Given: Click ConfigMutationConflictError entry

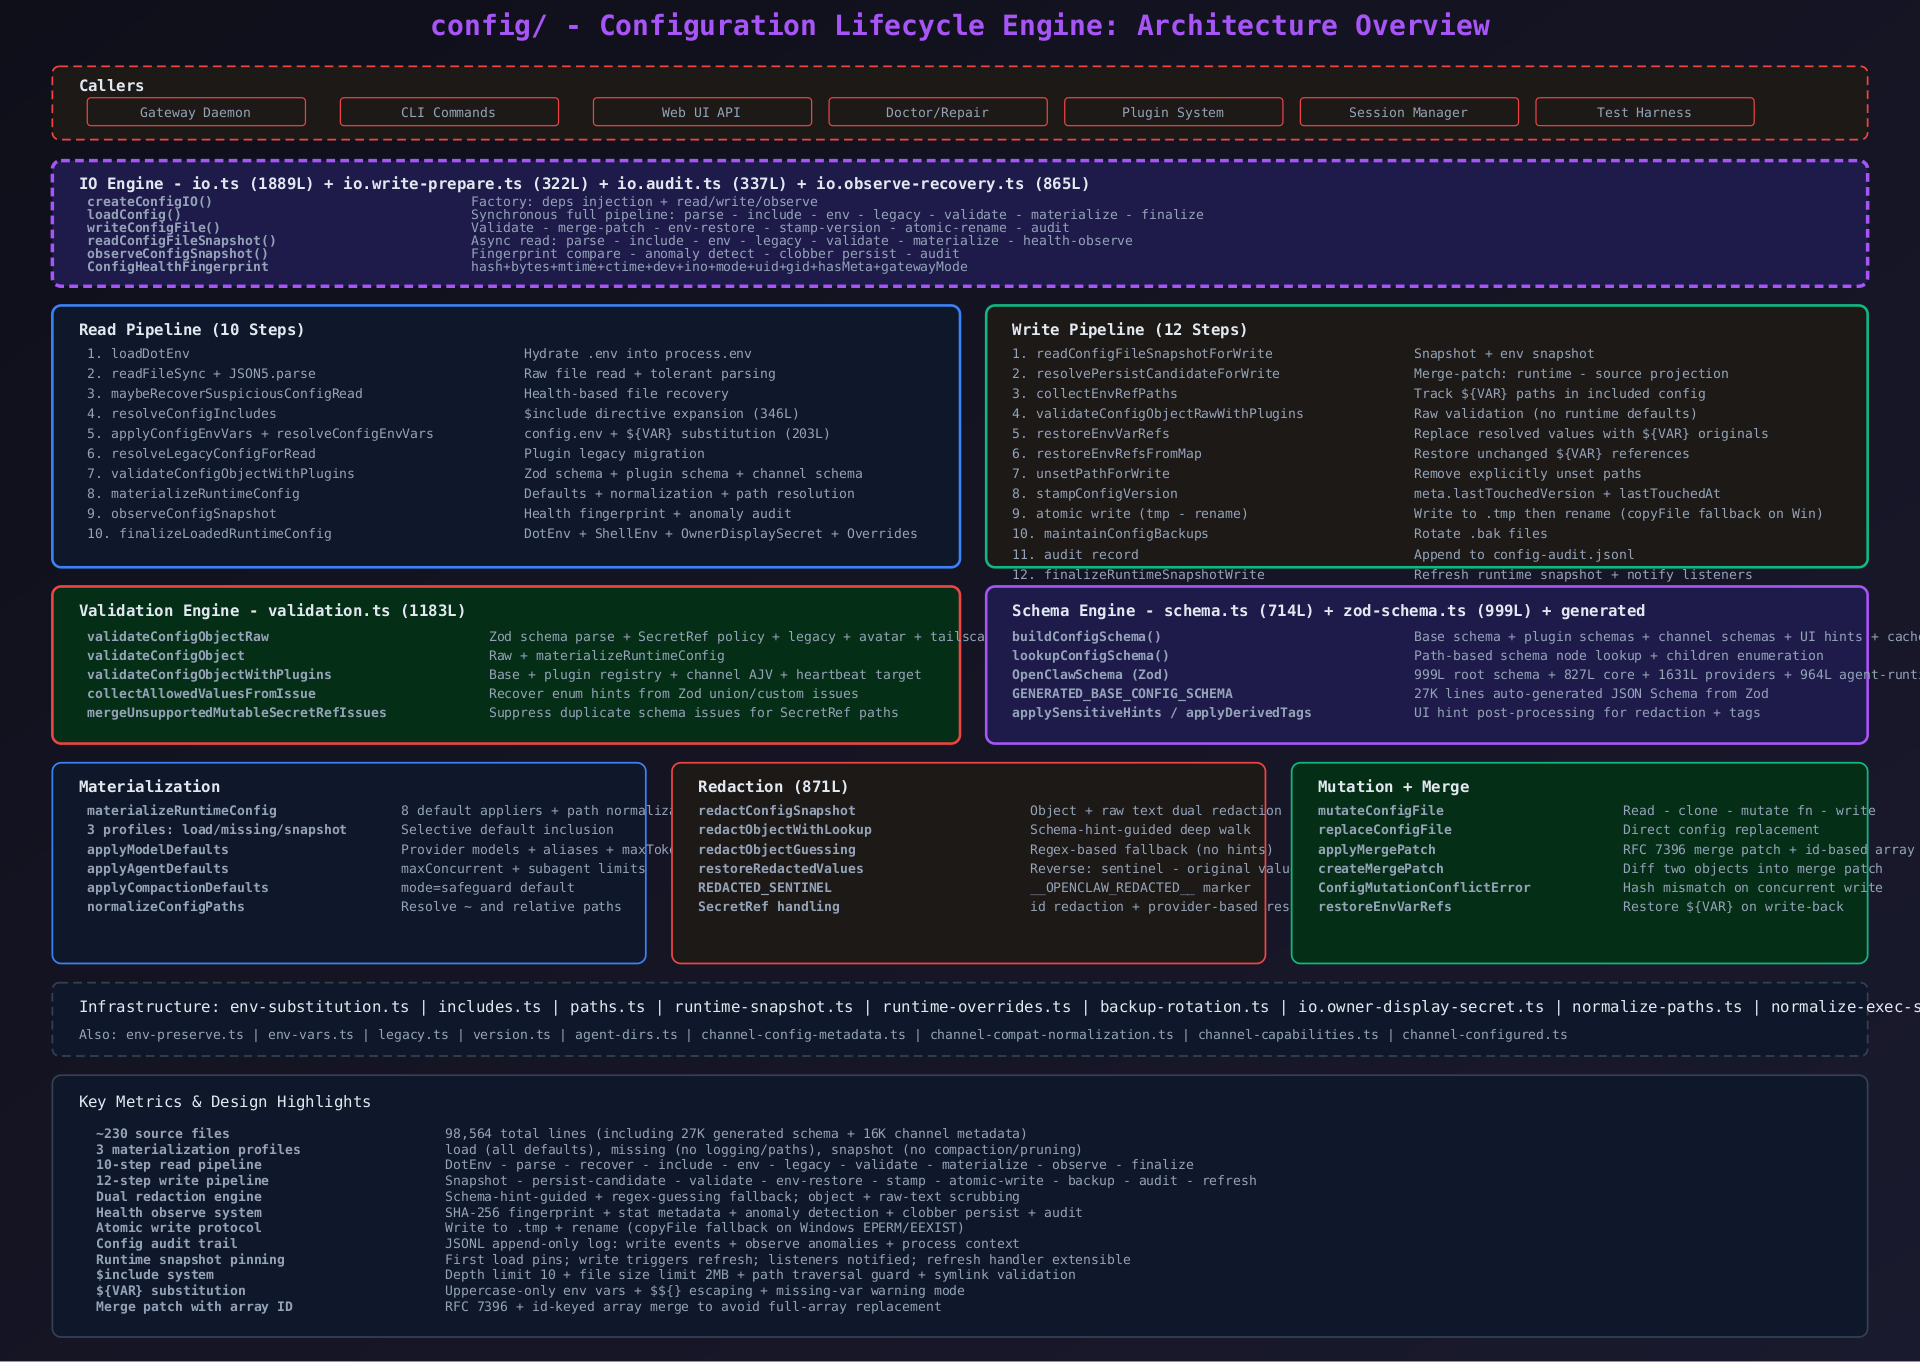Looking at the screenshot, I should tap(1424, 888).
